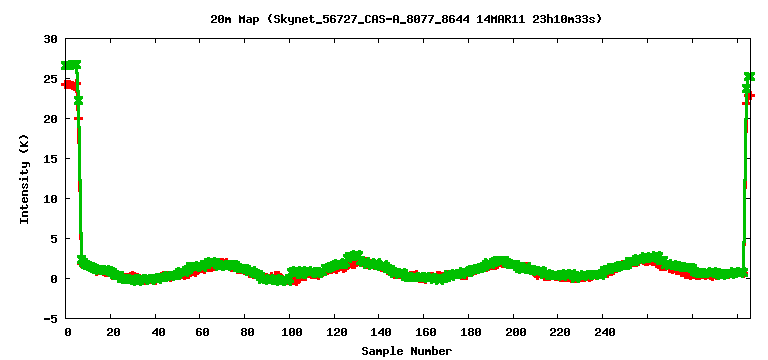Click the x-axis tick label 100
The image size is (768, 360).
(x=292, y=332)
